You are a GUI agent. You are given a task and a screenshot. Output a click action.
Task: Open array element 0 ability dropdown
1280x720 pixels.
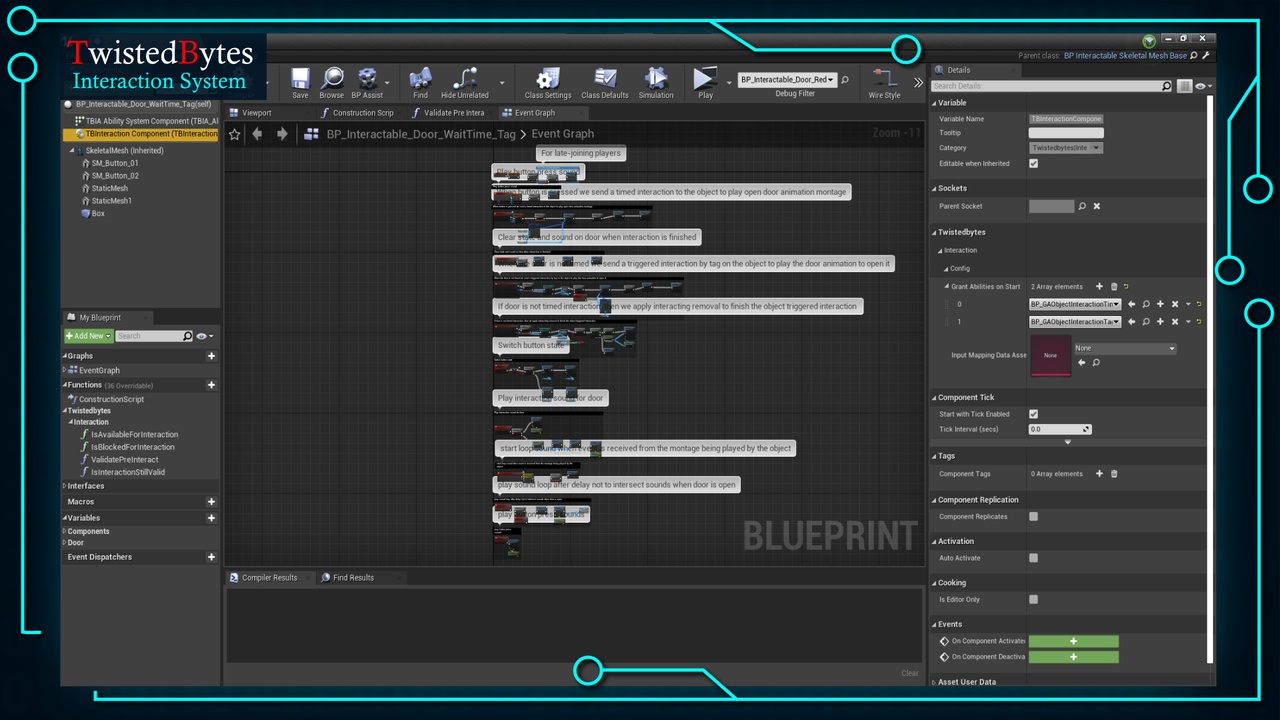point(1075,304)
